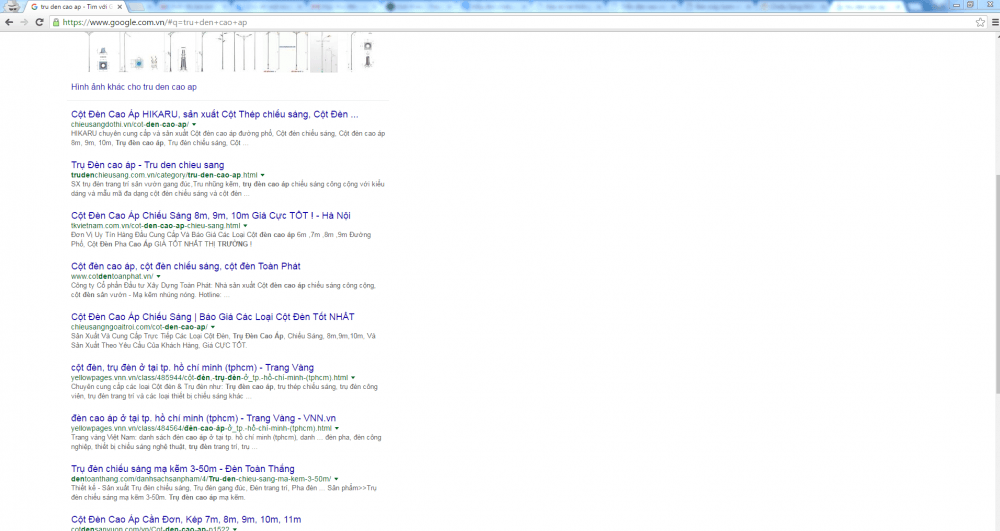Expand dropdown arrow beside tkvietnam.com.vn URL

click(245, 226)
